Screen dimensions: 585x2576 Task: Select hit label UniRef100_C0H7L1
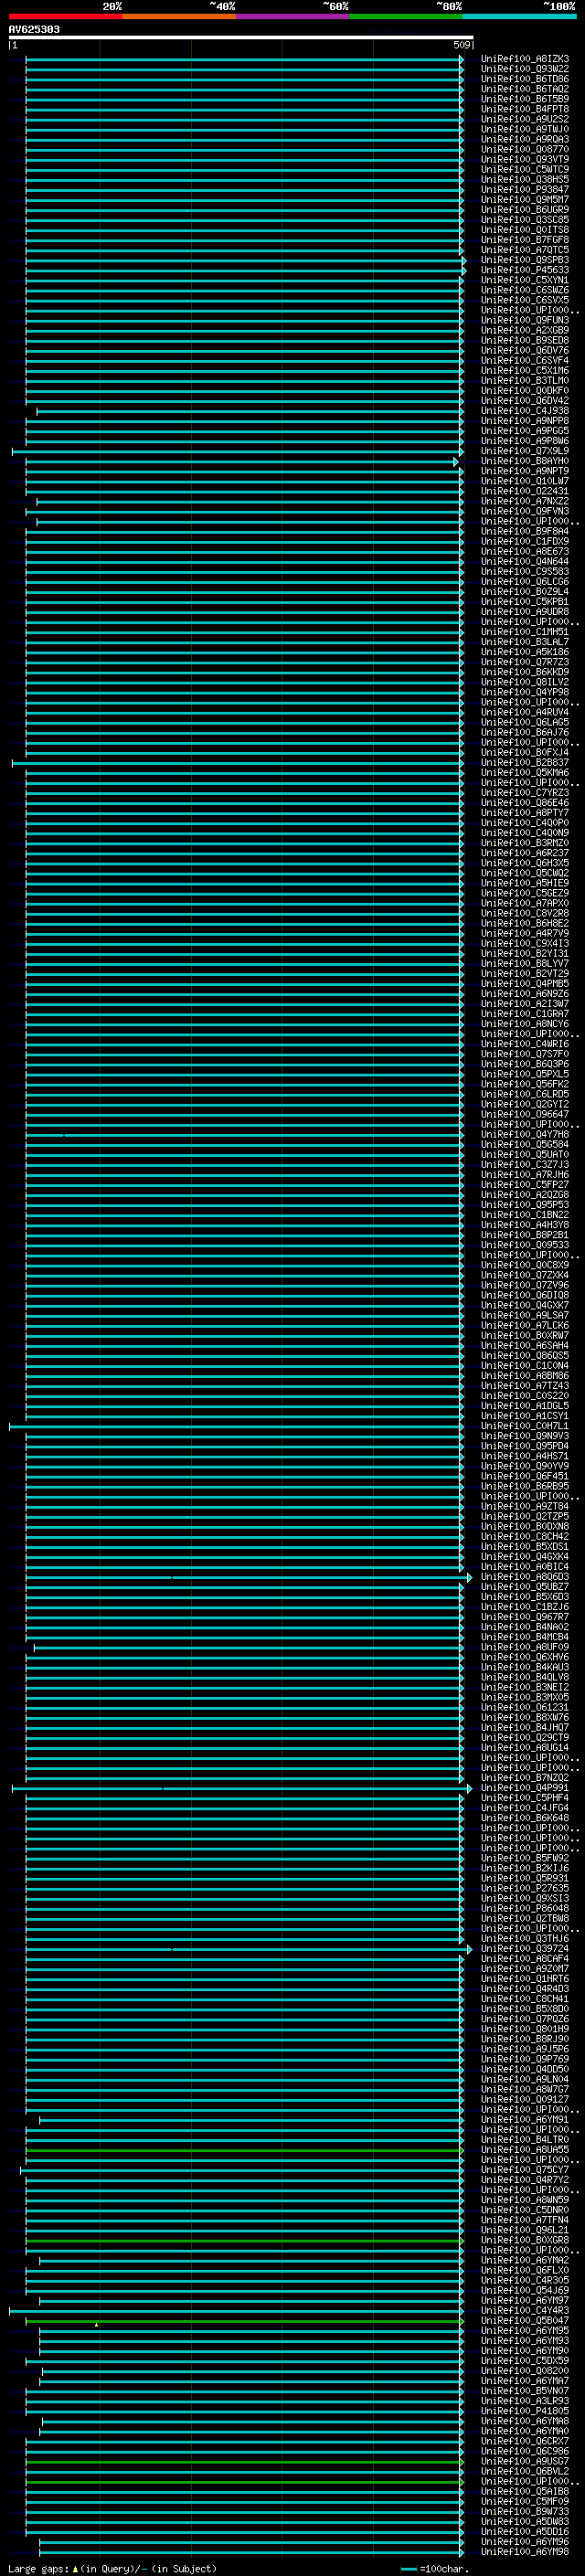pyautogui.click(x=525, y=1426)
